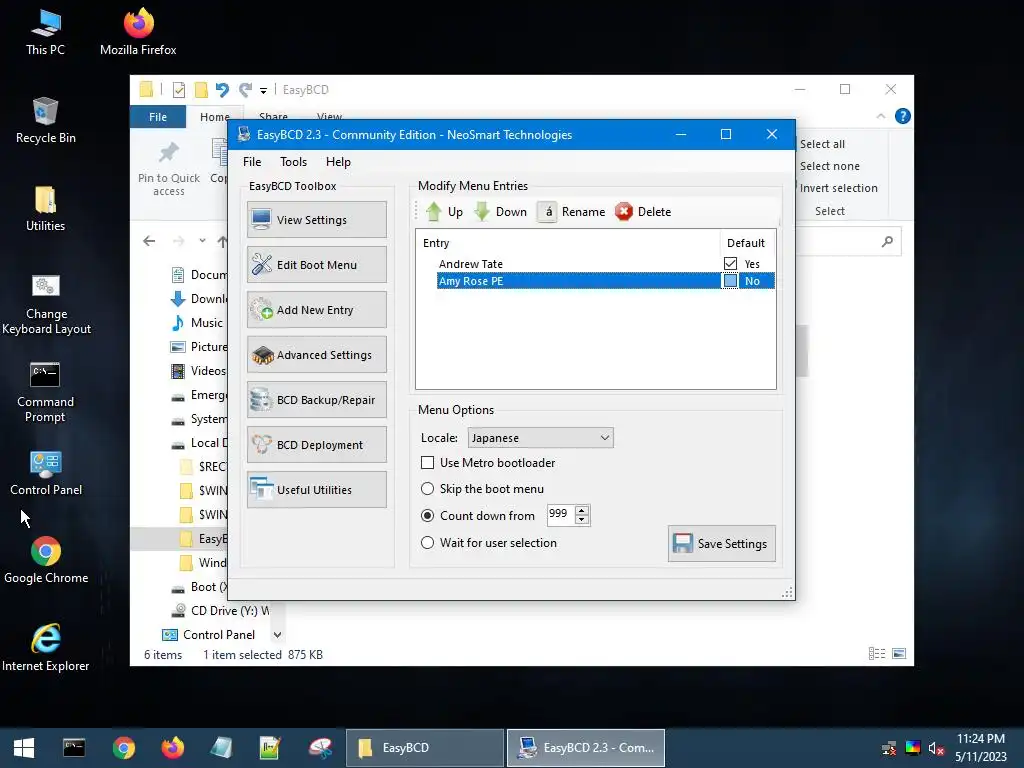This screenshot has width=1024, height=768.
Task: Open Mozilla Firefox desktop icon
Action: click(138, 32)
